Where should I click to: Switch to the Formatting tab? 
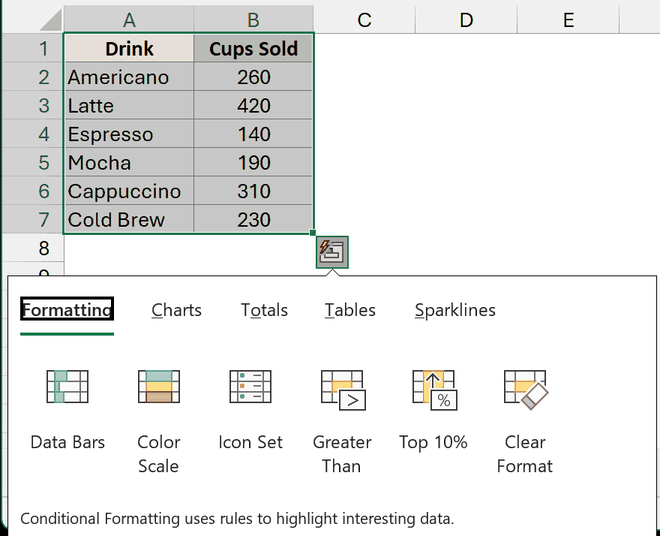67,310
